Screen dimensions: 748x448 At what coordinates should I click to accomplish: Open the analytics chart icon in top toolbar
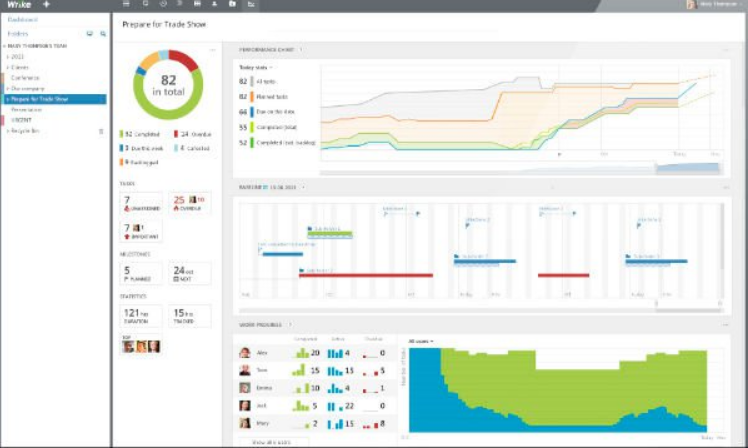(x=251, y=5)
